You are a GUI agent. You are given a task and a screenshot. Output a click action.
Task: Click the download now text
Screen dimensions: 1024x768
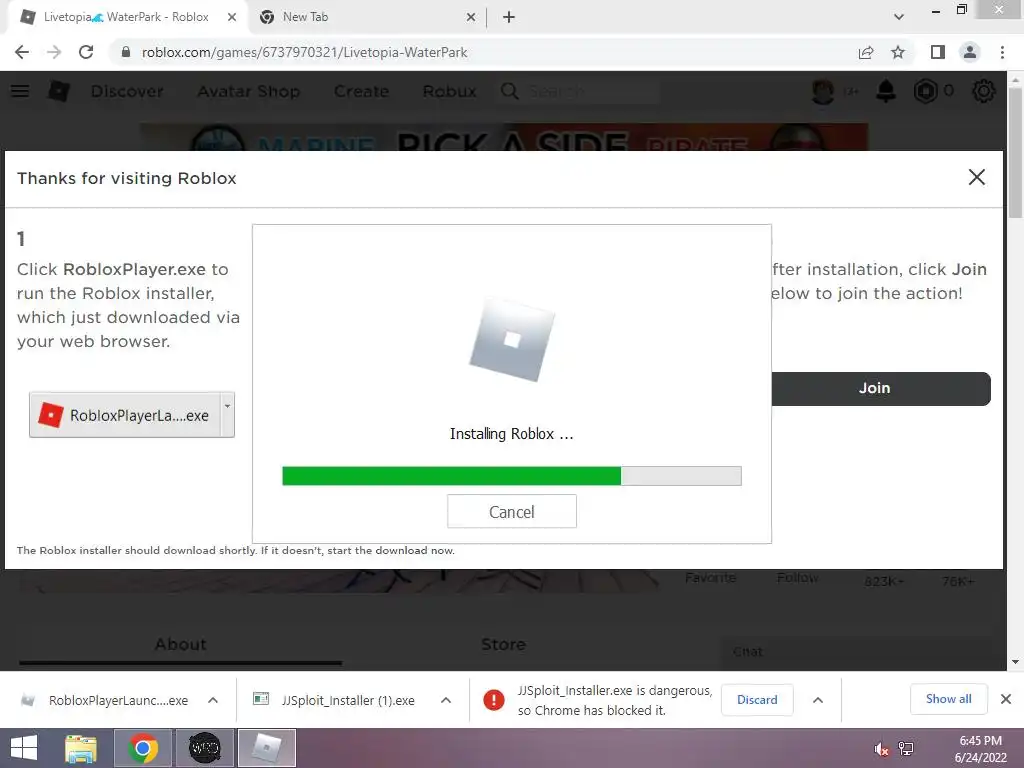[391, 551]
